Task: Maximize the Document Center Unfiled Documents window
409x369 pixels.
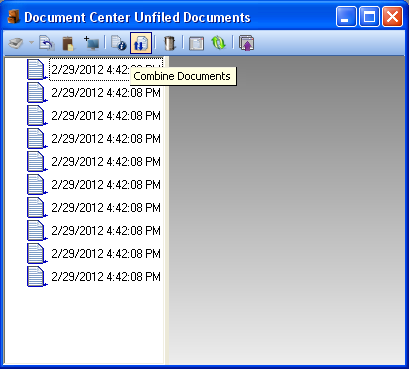Action: 369,17
